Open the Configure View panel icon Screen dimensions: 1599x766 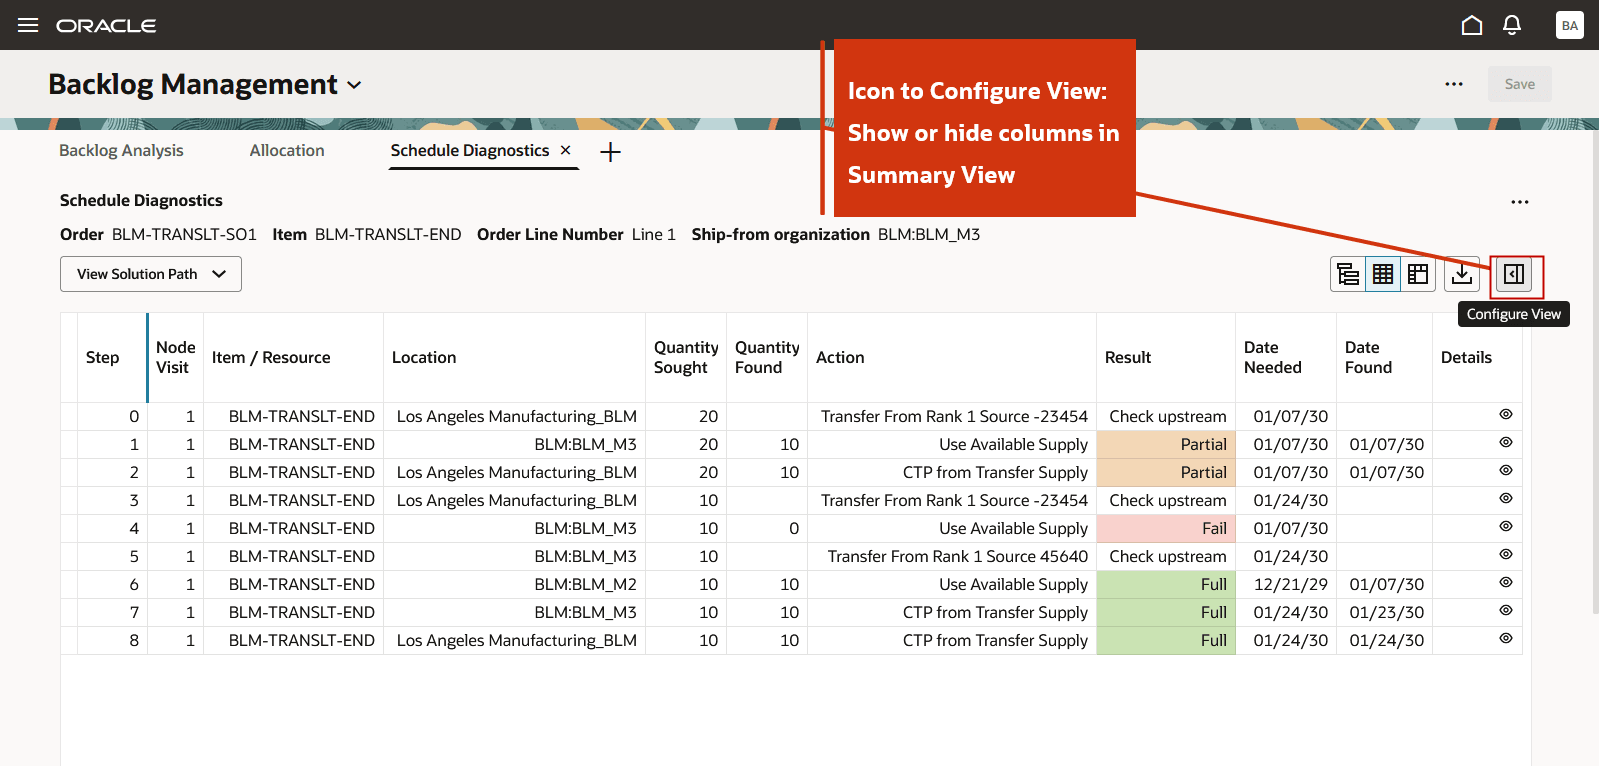coord(1514,274)
